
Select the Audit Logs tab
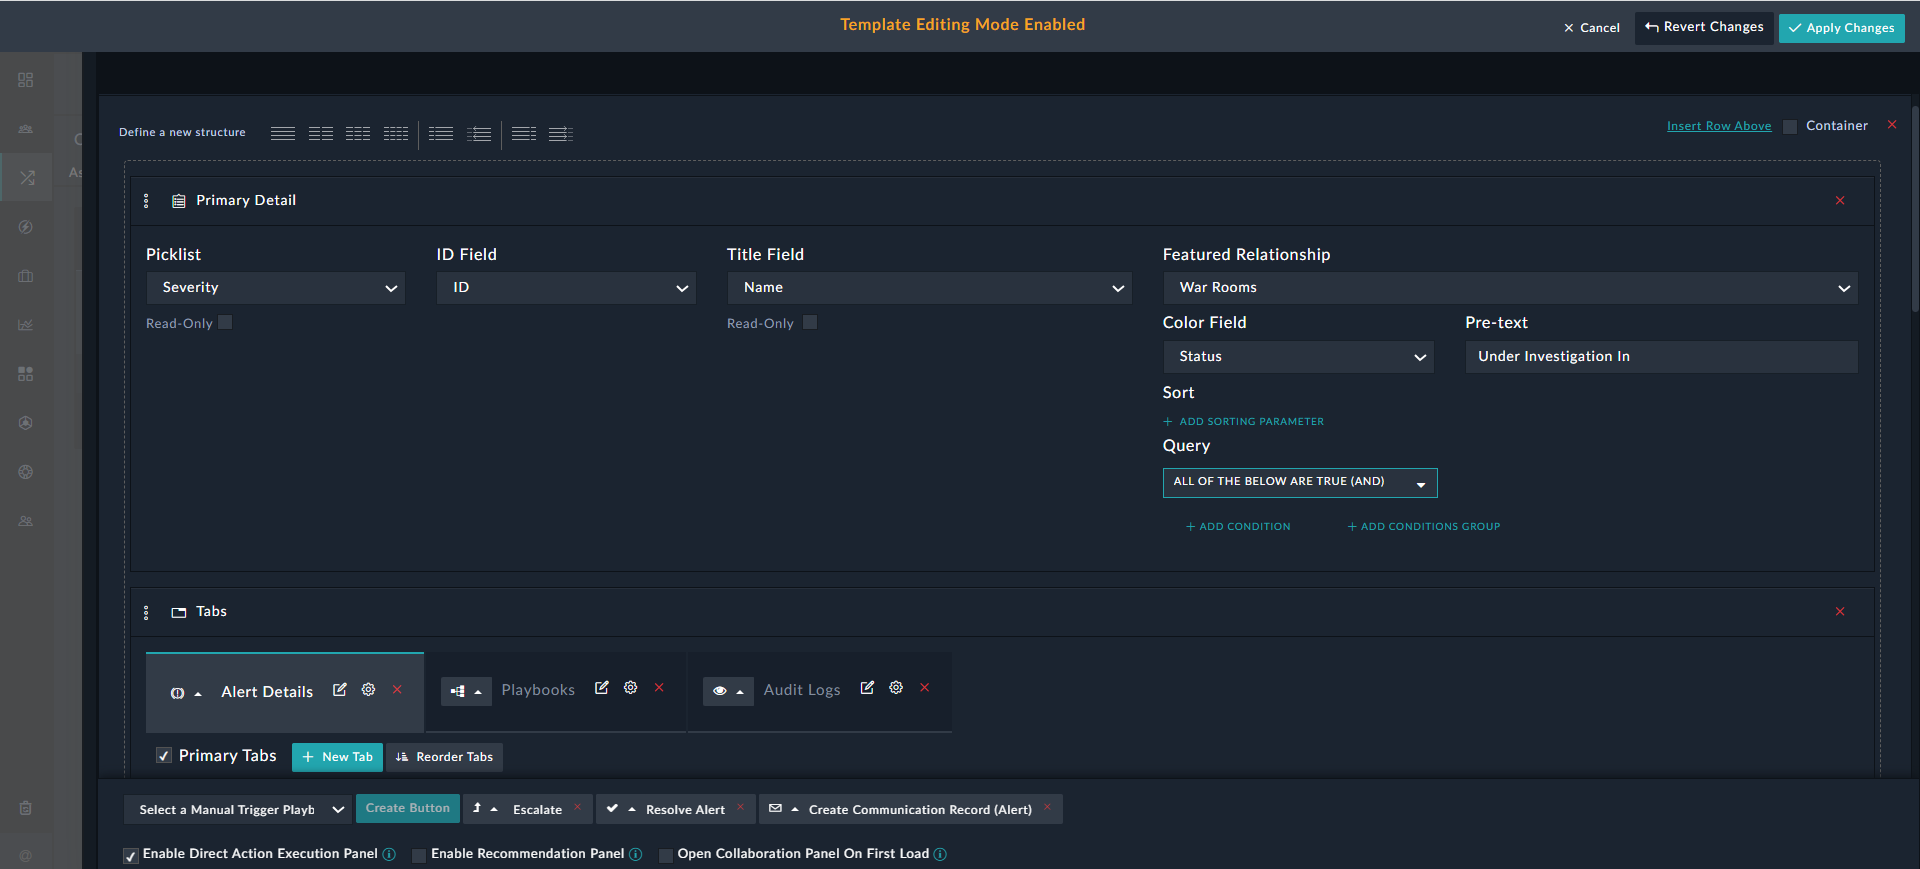[x=801, y=690]
